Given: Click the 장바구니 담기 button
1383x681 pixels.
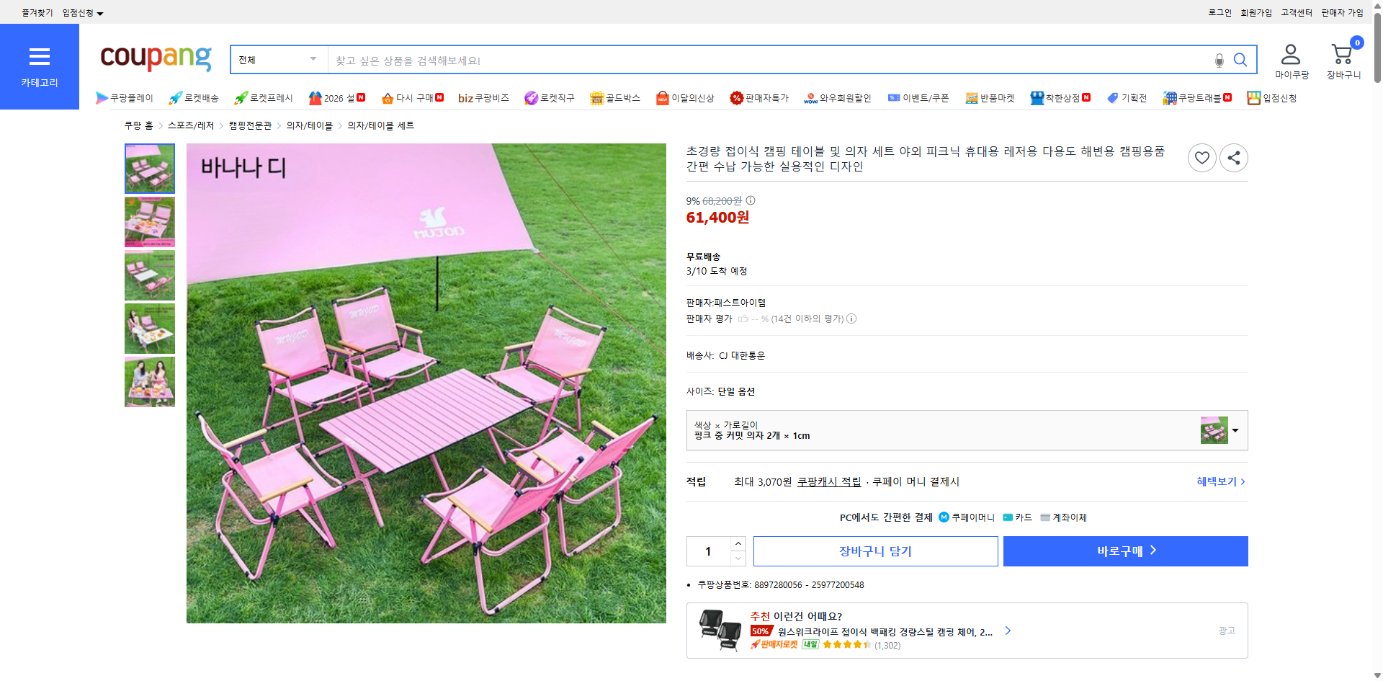Looking at the screenshot, I should point(876,551).
